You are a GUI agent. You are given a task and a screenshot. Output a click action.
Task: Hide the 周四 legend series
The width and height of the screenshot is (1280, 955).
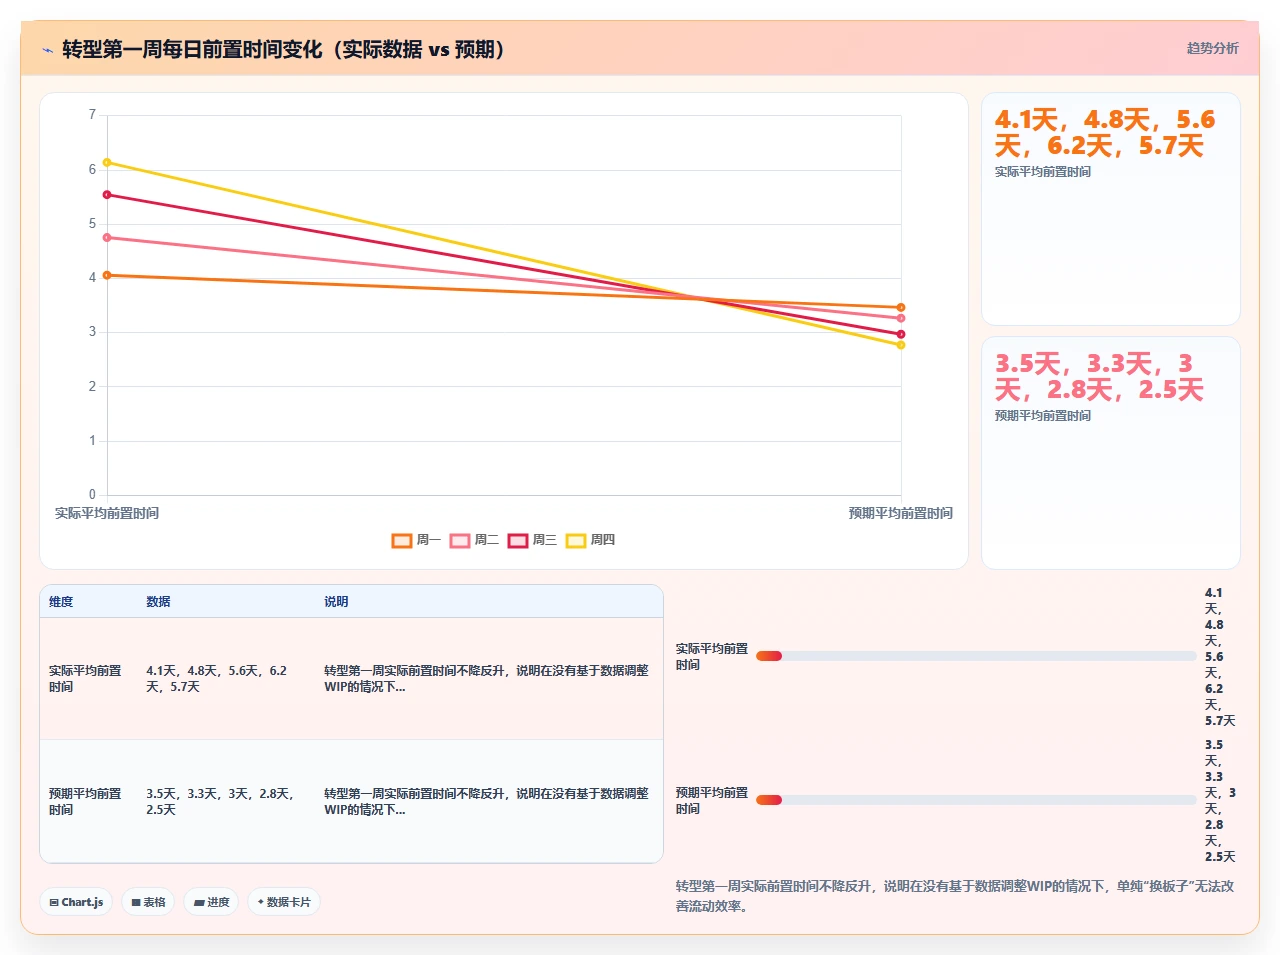click(590, 540)
